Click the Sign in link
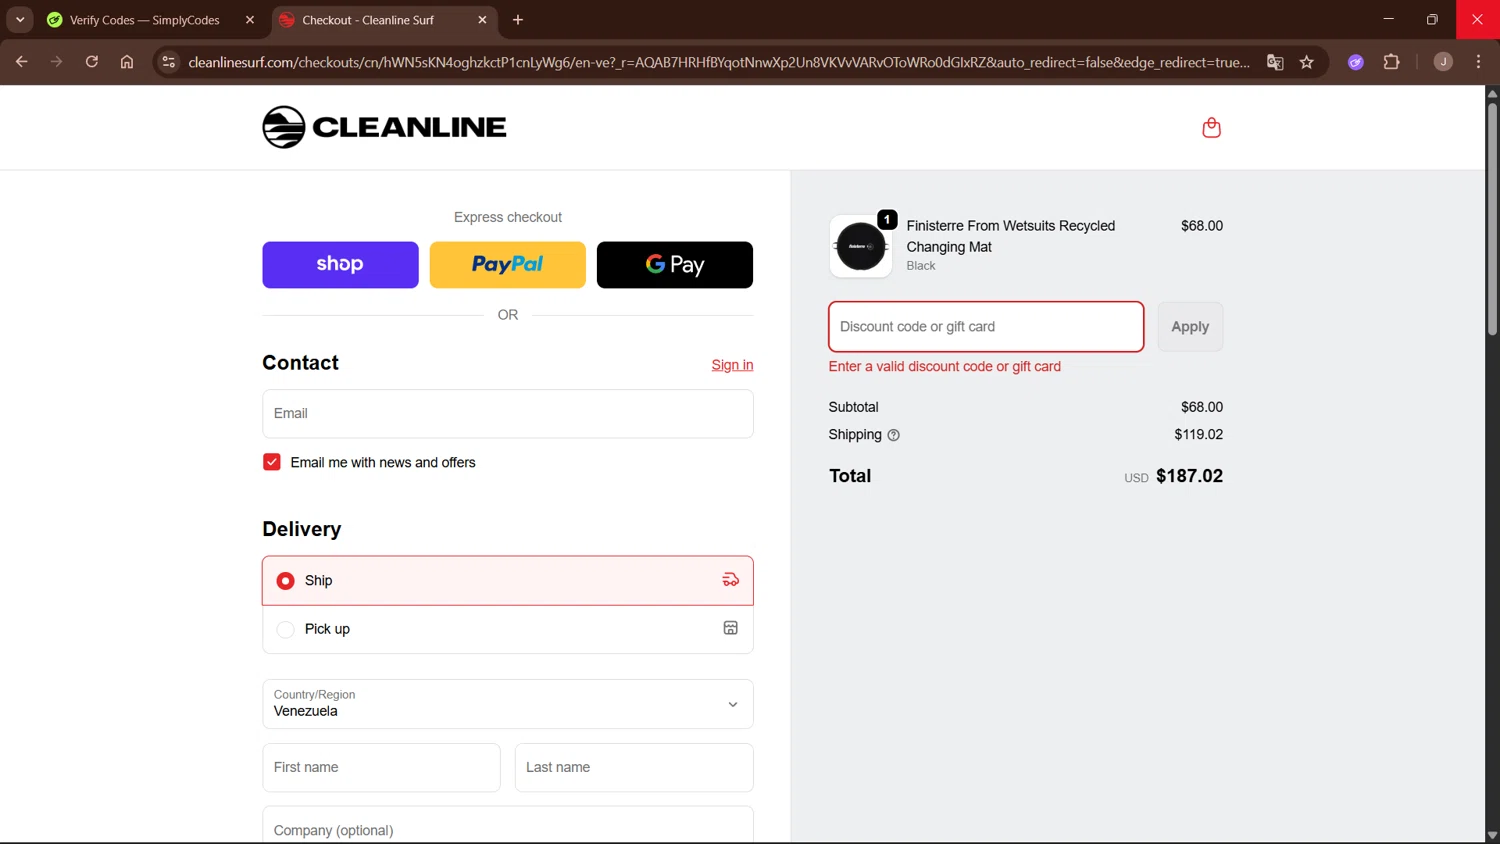The image size is (1500, 844). pyautogui.click(x=732, y=365)
